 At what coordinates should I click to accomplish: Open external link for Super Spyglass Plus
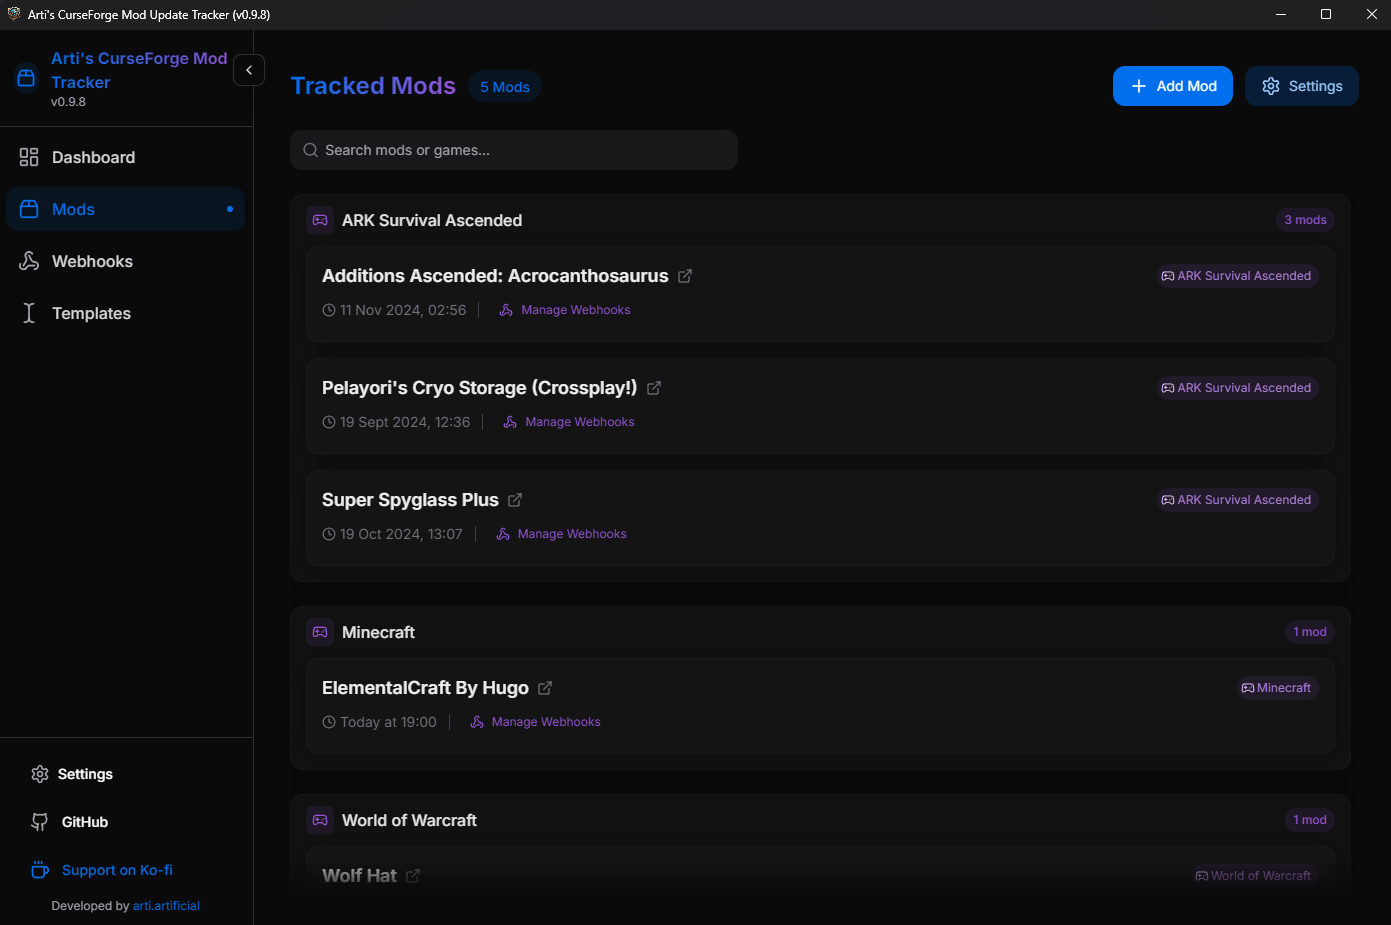(515, 500)
